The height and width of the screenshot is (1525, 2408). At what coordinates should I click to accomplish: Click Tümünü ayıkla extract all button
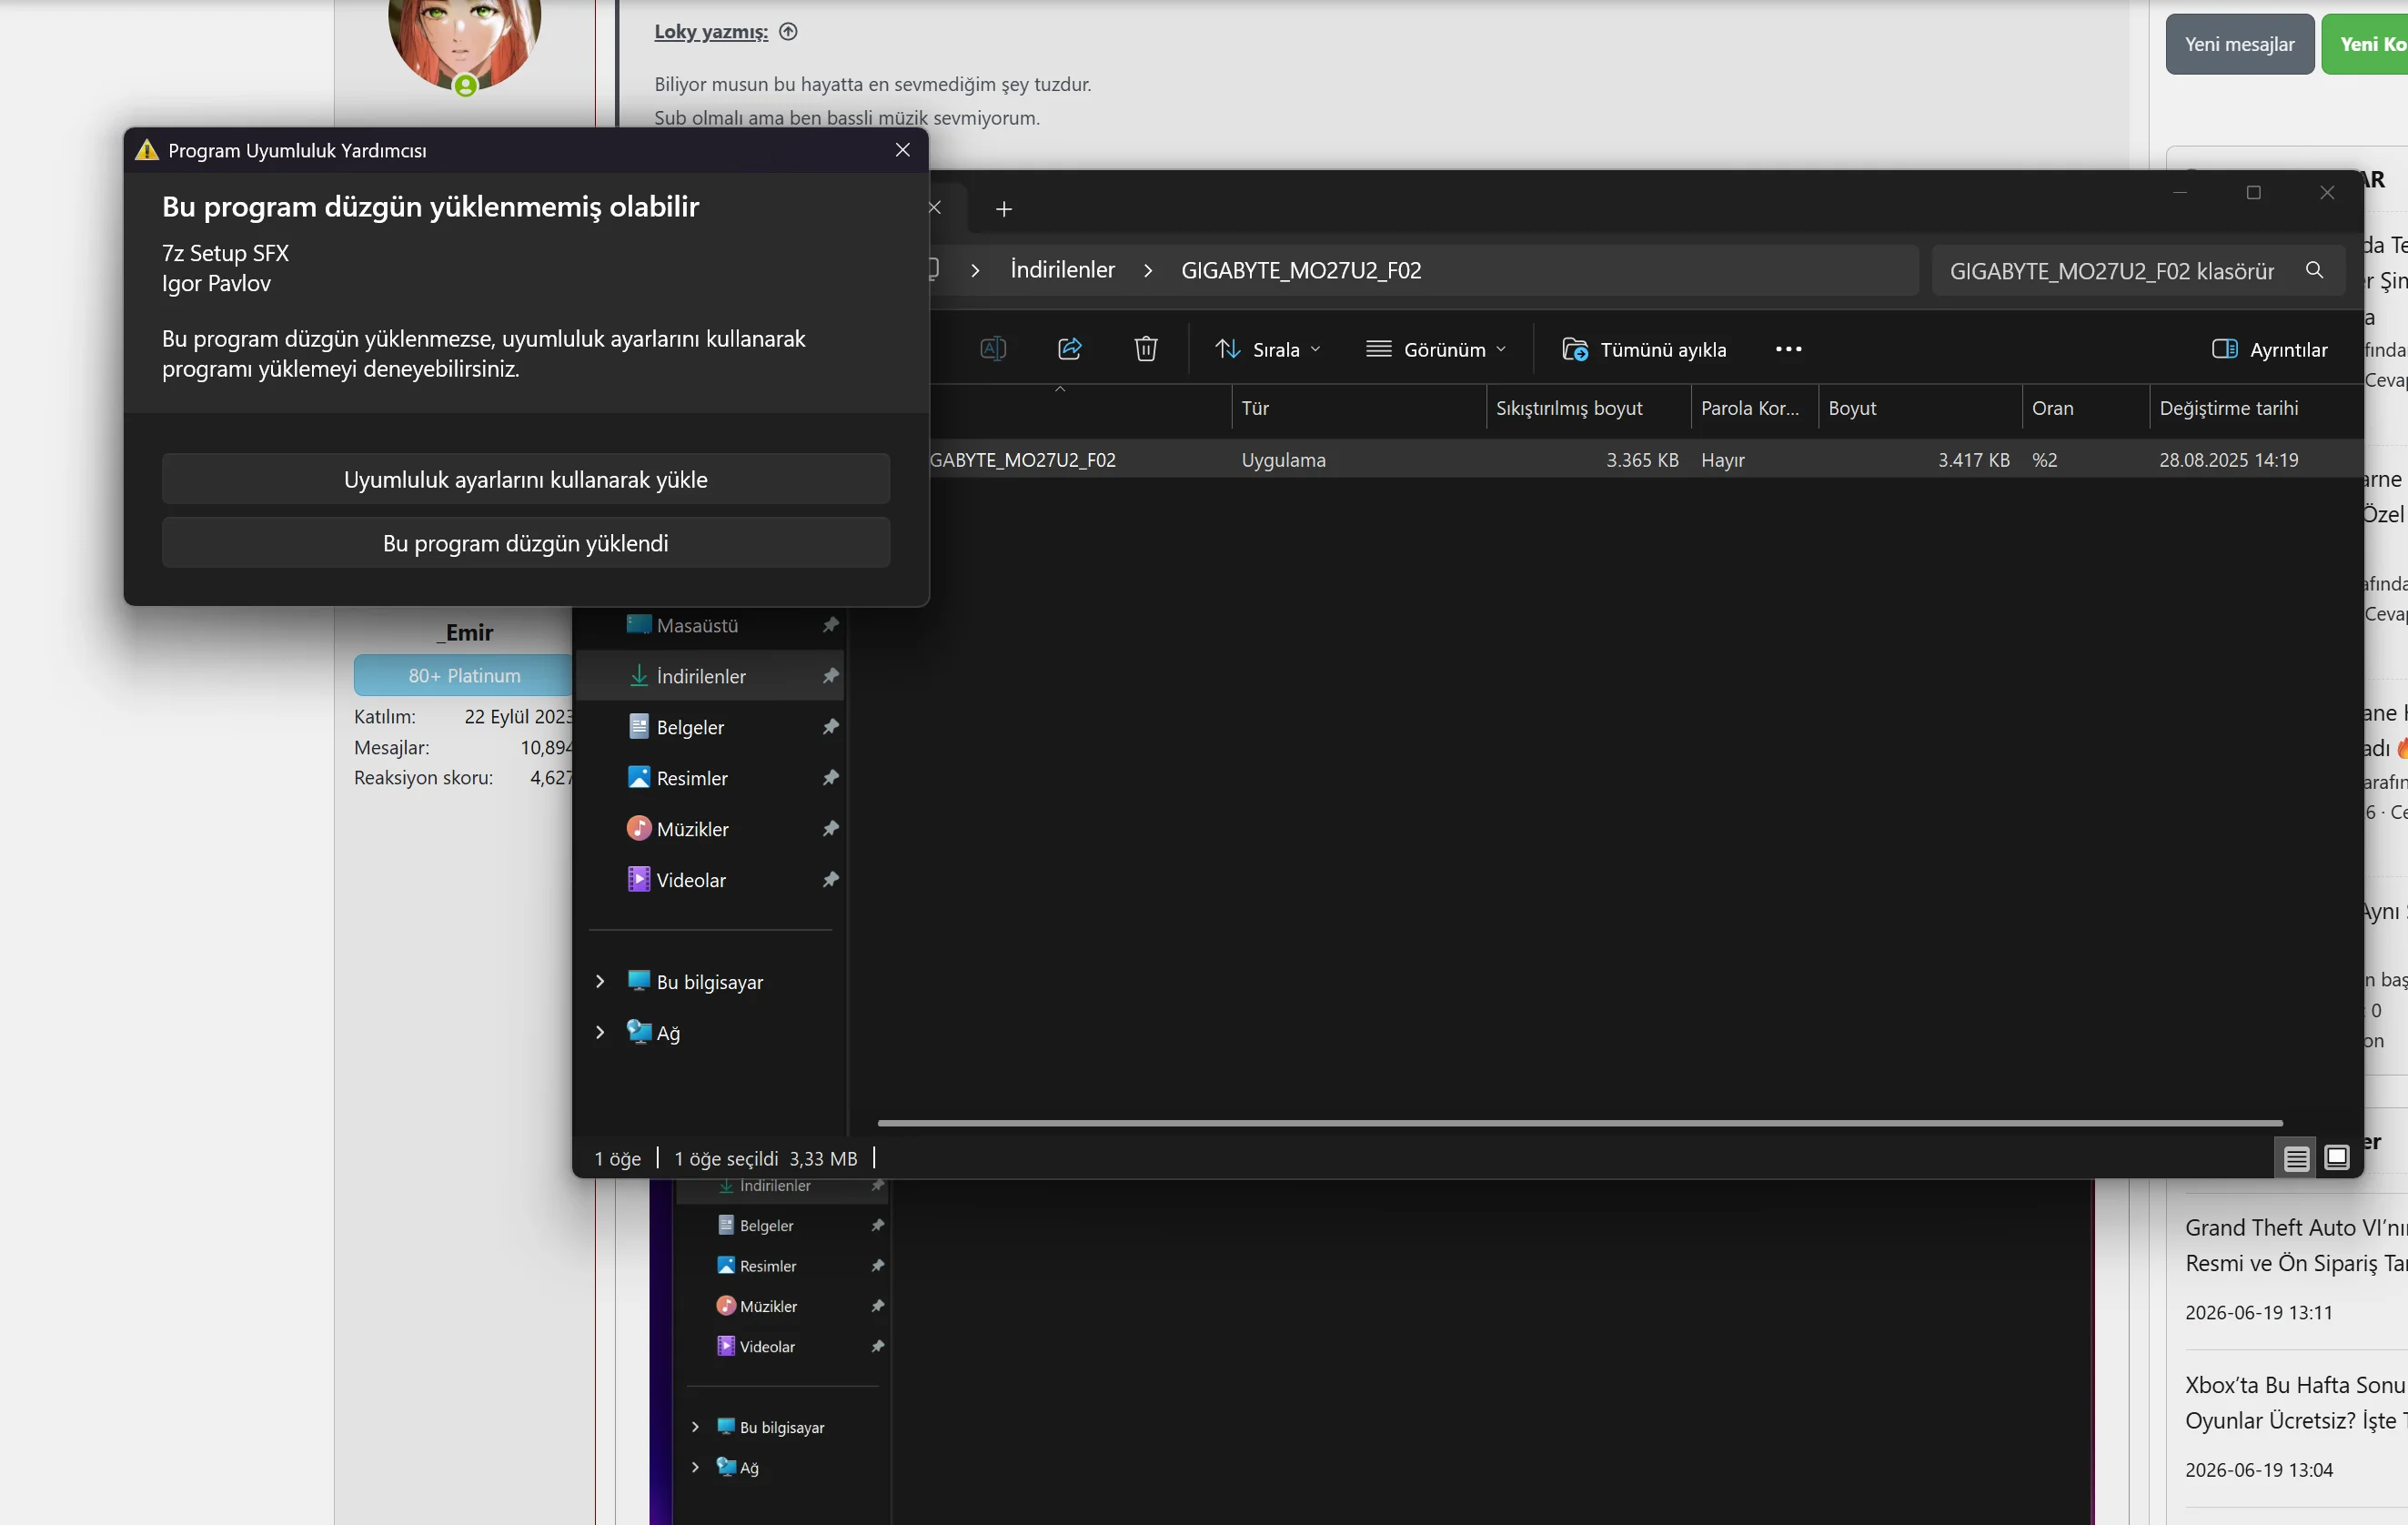1645,349
